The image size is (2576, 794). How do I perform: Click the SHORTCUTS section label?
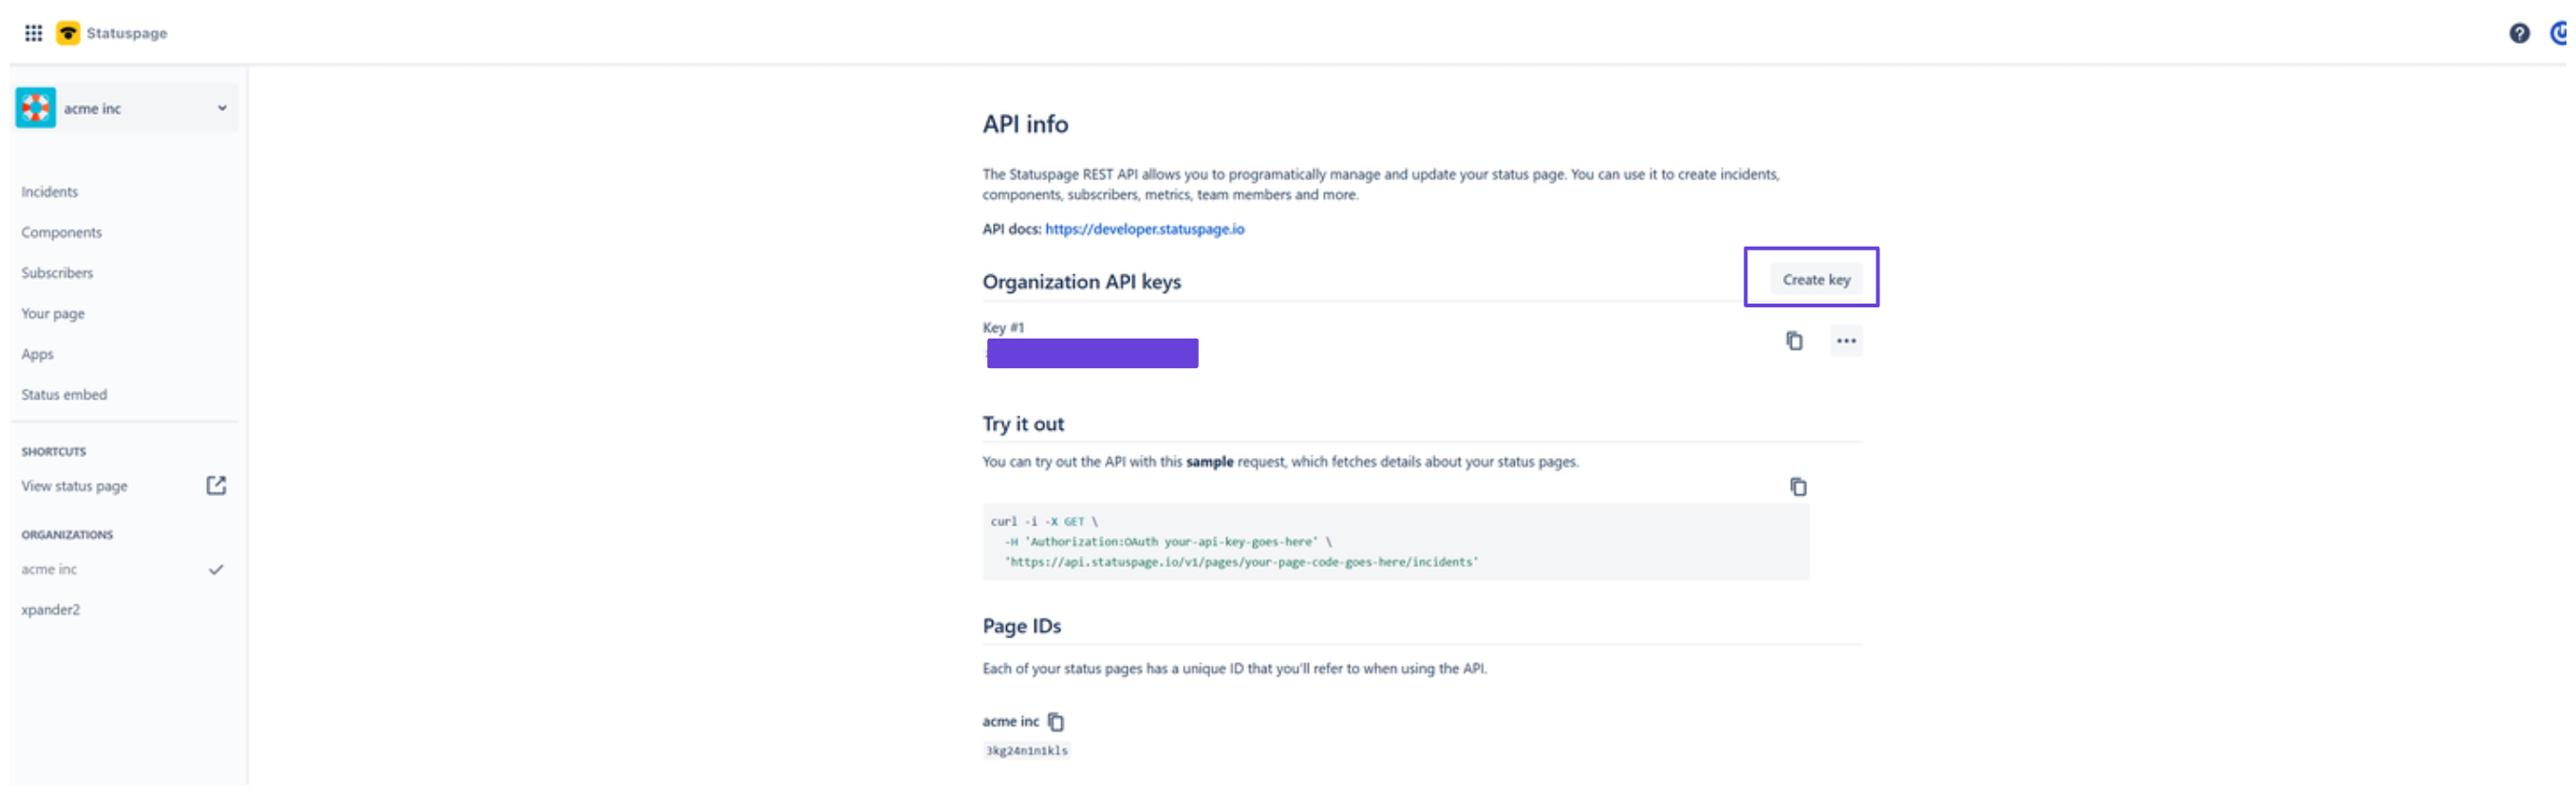click(x=54, y=452)
